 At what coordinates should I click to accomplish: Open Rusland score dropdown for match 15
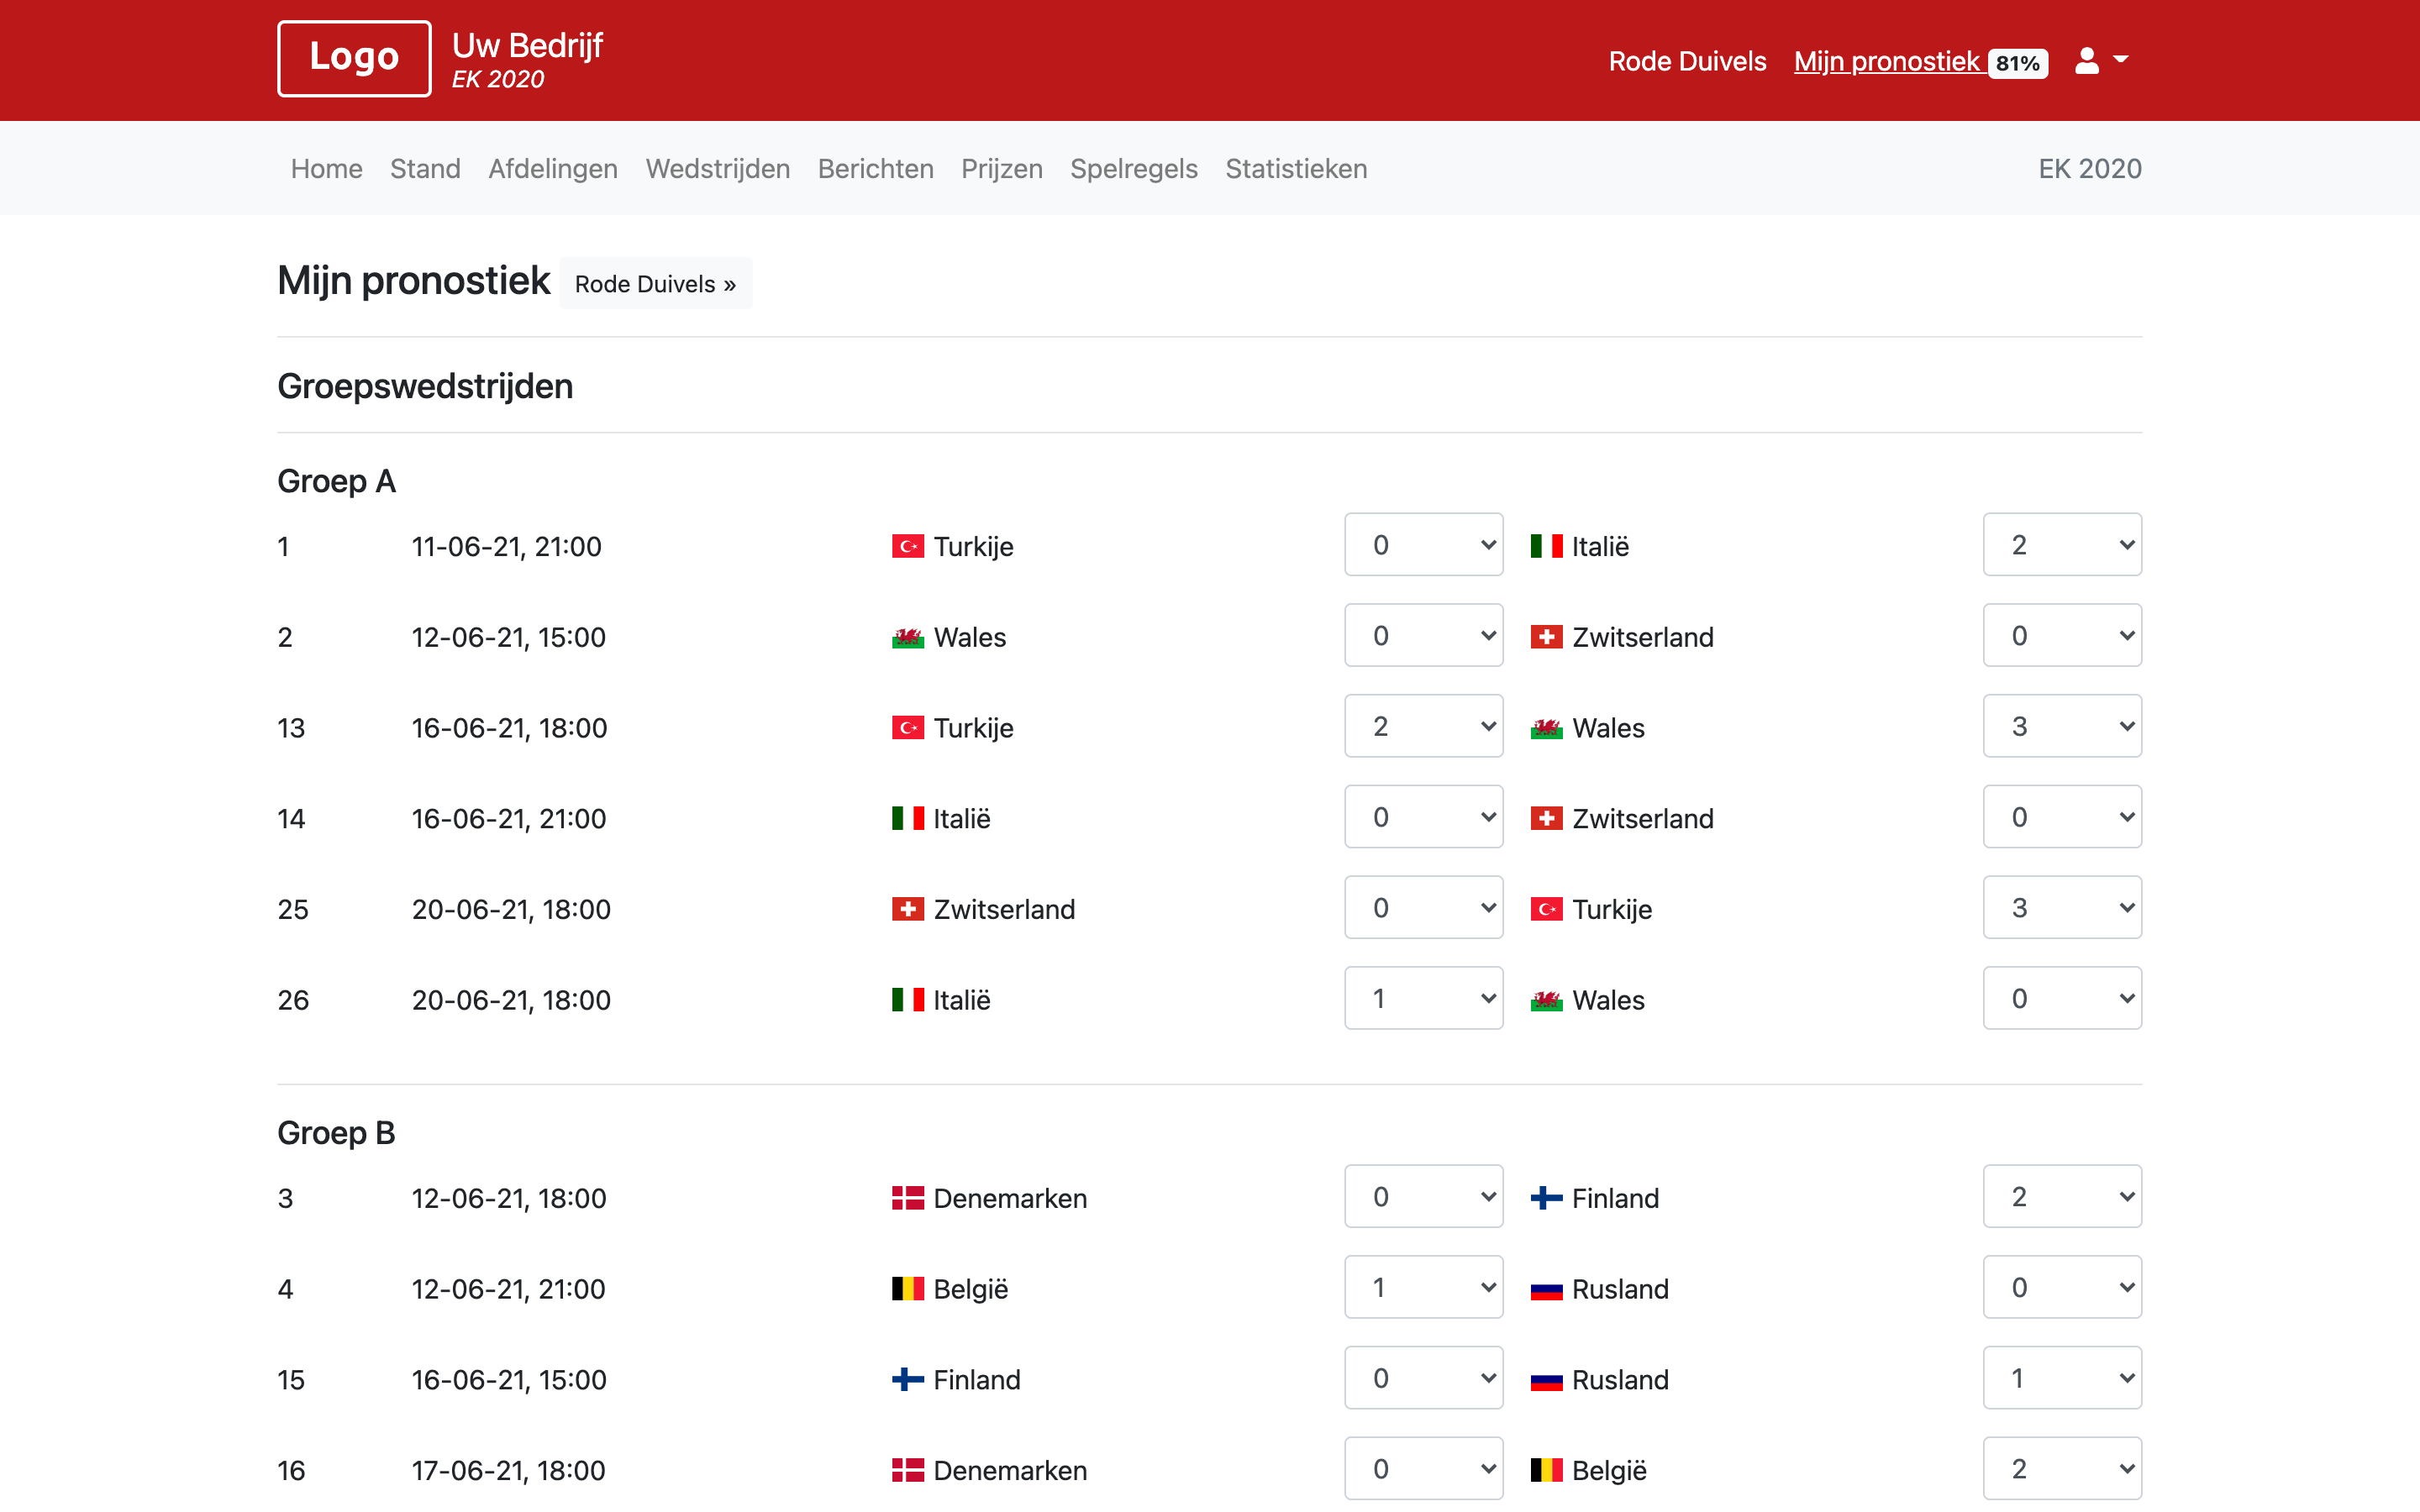click(x=2062, y=1379)
